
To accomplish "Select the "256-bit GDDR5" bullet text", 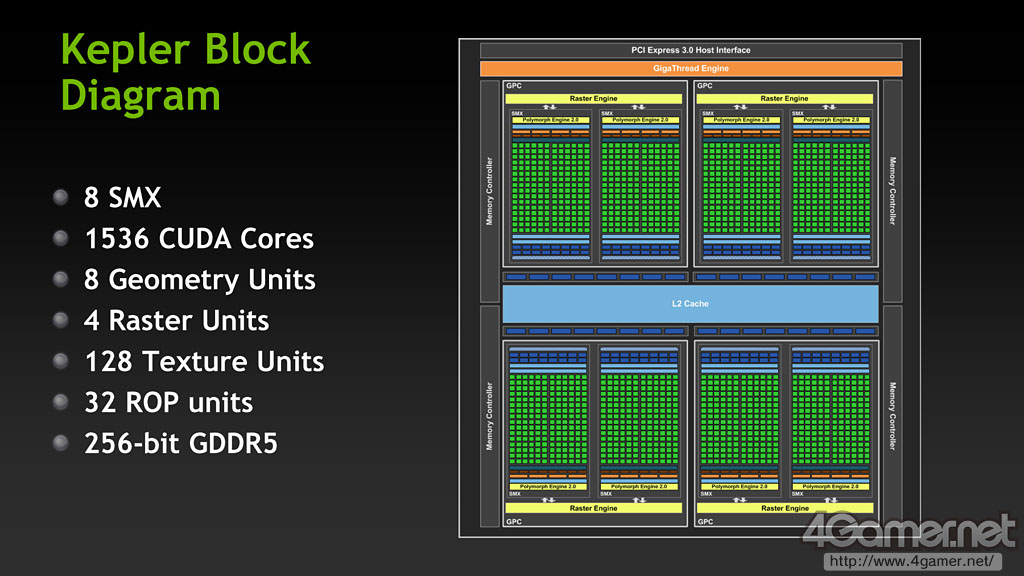I will [180, 443].
